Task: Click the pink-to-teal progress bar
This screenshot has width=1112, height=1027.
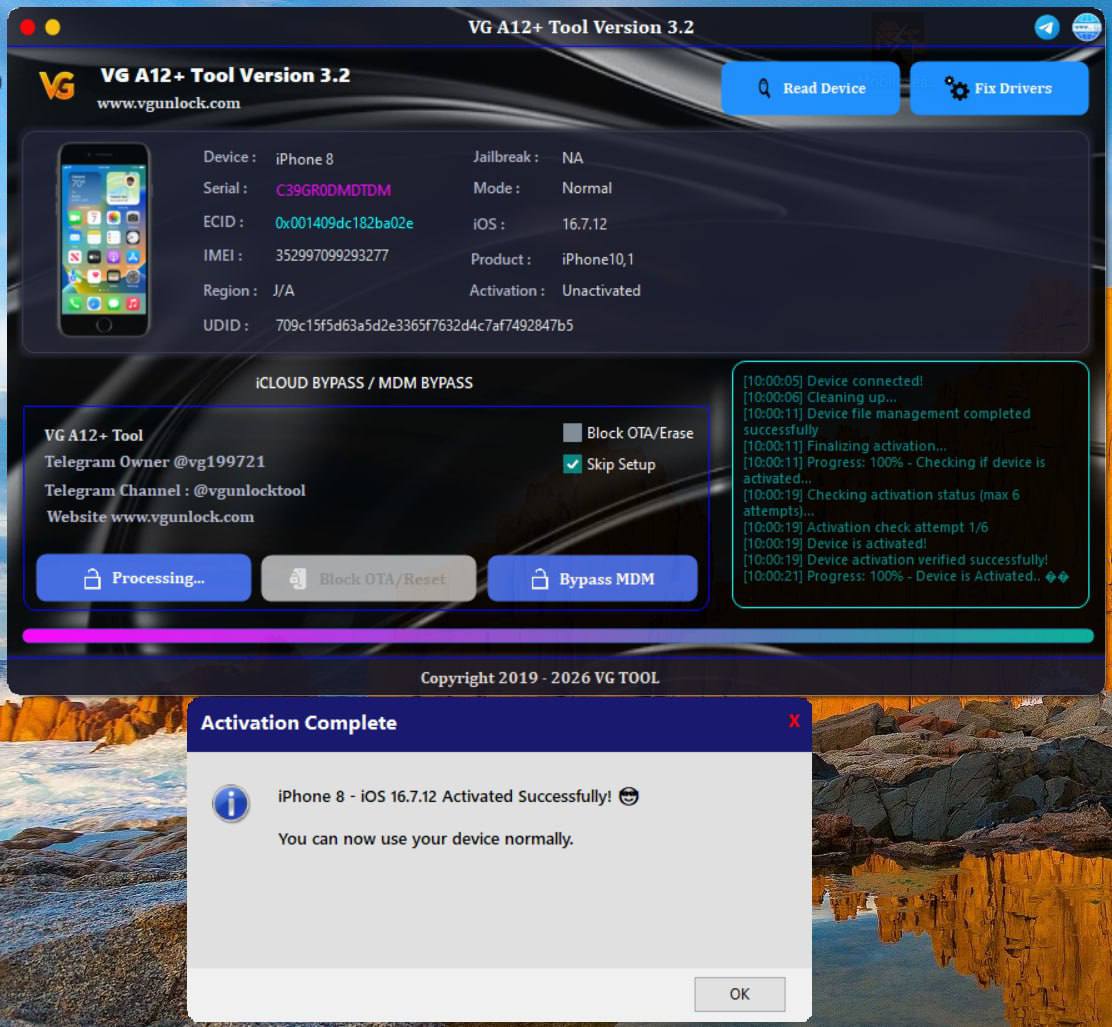Action: (x=557, y=636)
